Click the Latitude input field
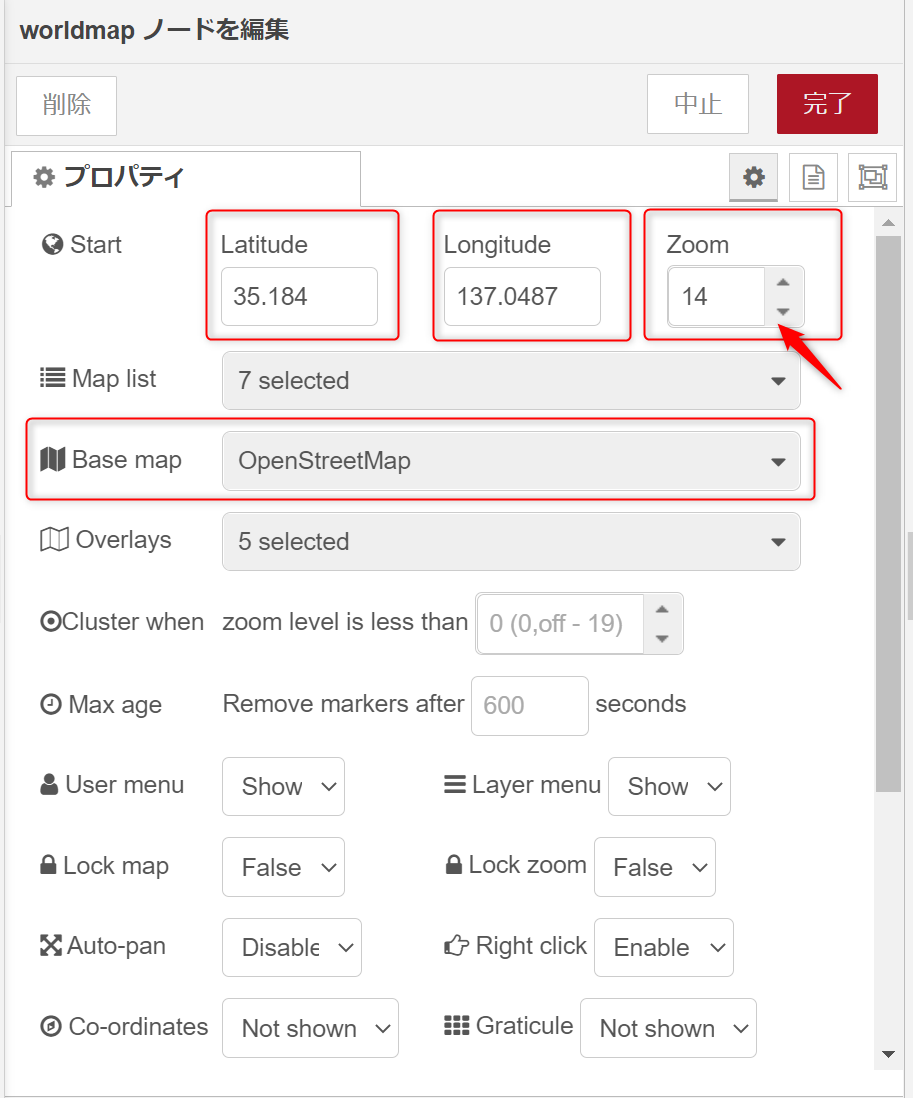The height and width of the screenshot is (1098, 913). click(x=300, y=296)
